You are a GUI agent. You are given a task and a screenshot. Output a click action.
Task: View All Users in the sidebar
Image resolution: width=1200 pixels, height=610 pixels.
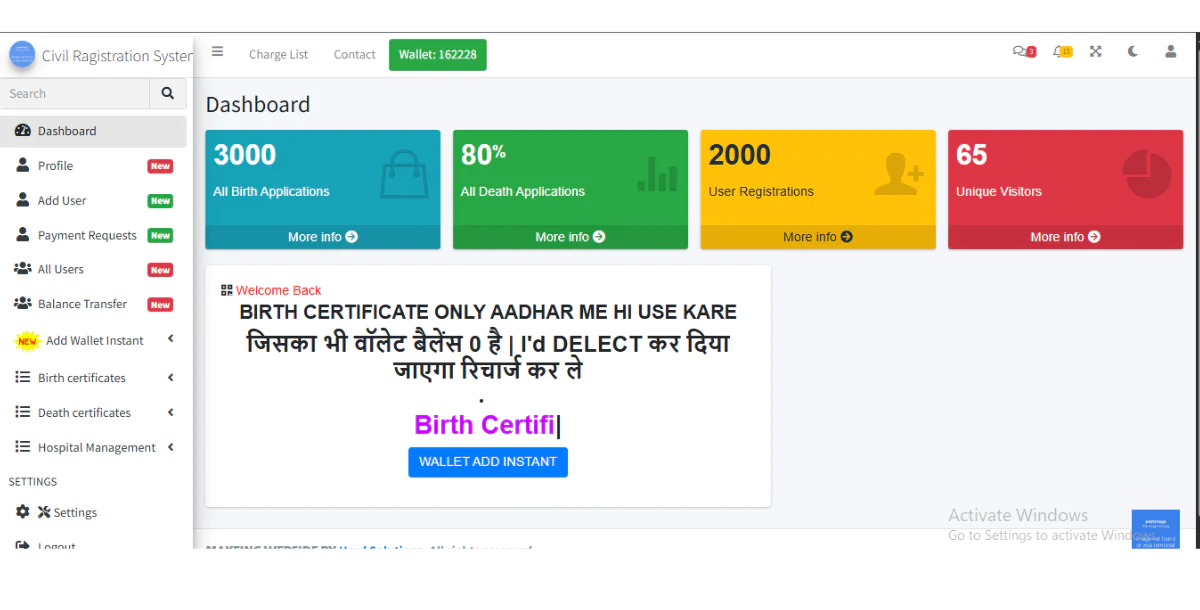coord(93,270)
